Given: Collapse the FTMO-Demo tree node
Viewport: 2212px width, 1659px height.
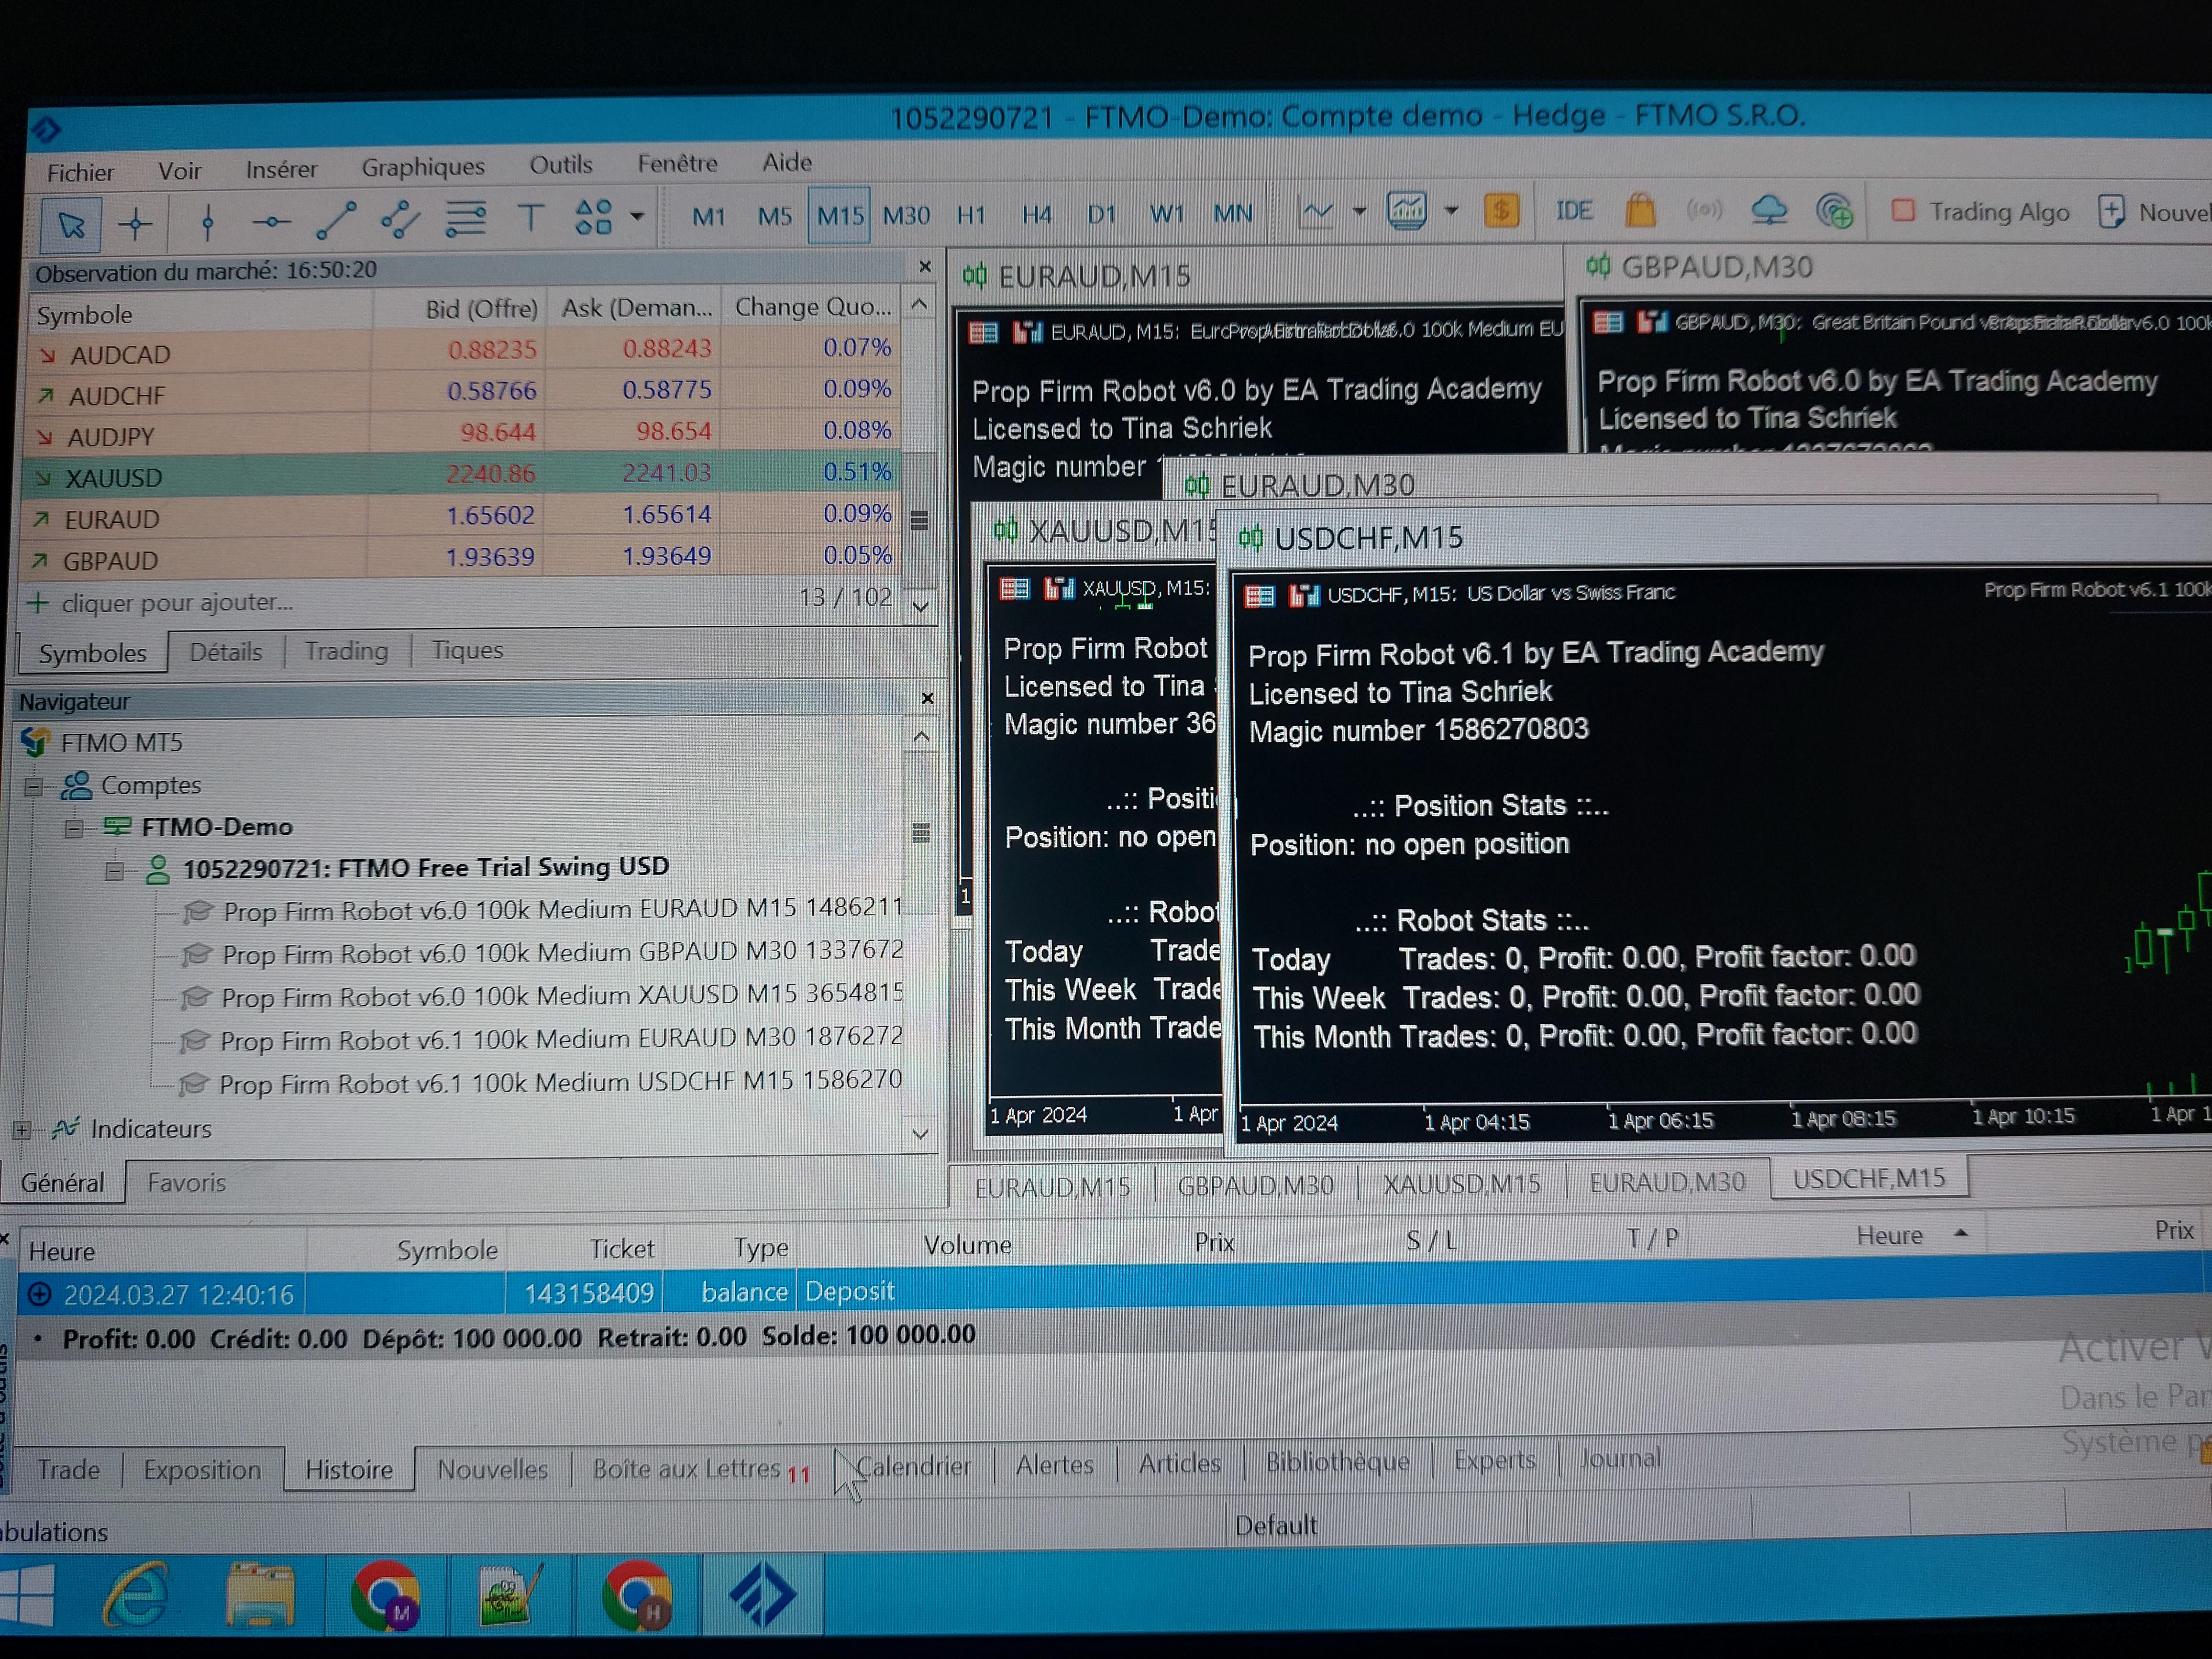Looking at the screenshot, I should pos(74,829).
